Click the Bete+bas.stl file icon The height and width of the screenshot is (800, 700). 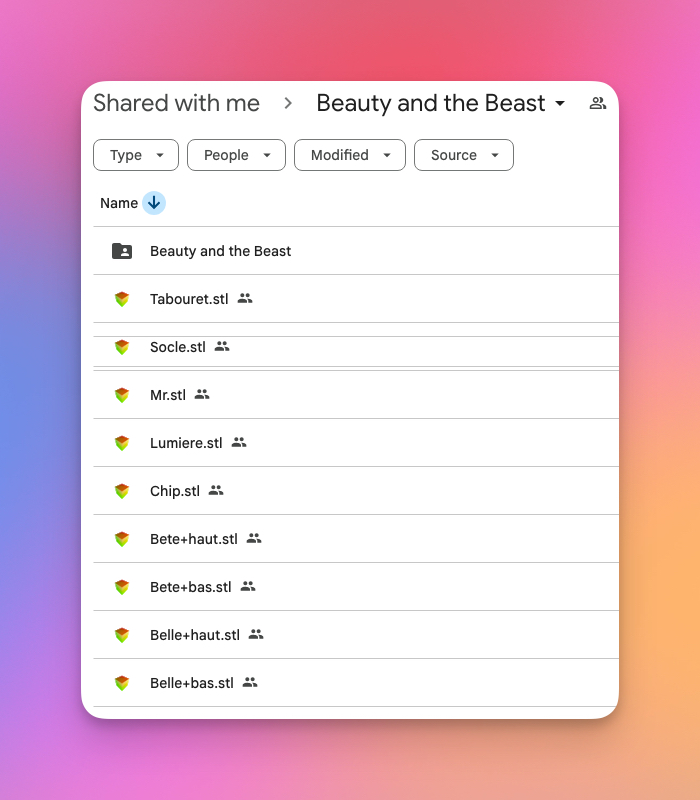(x=122, y=587)
